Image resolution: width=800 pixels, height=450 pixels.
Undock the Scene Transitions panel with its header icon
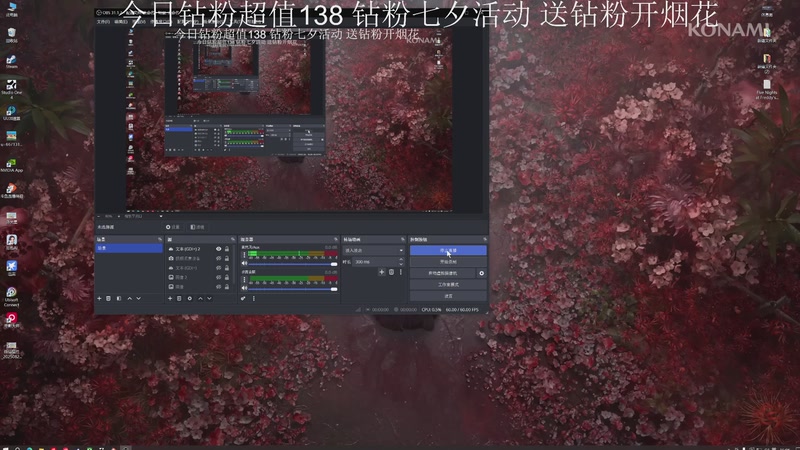point(403,239)
